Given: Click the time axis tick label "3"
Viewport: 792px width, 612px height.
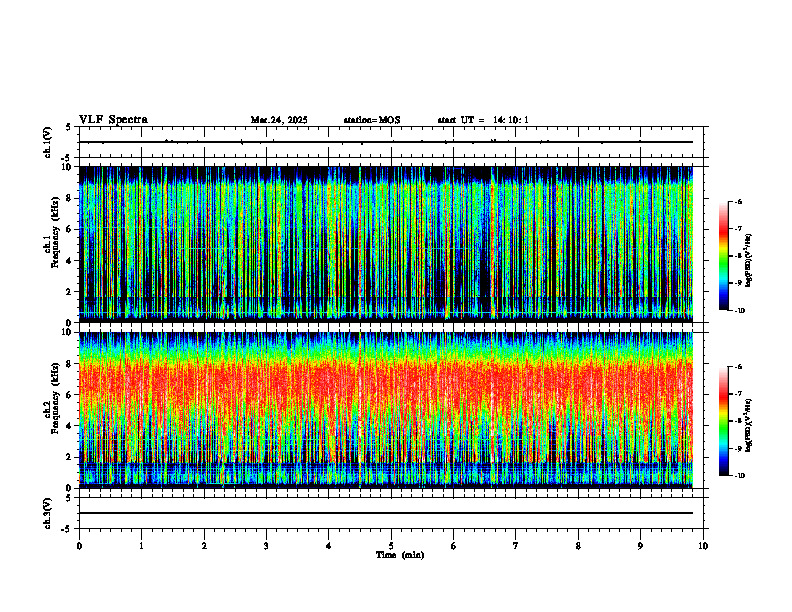Looking at the screenshot, I should [x=266, y=546].
